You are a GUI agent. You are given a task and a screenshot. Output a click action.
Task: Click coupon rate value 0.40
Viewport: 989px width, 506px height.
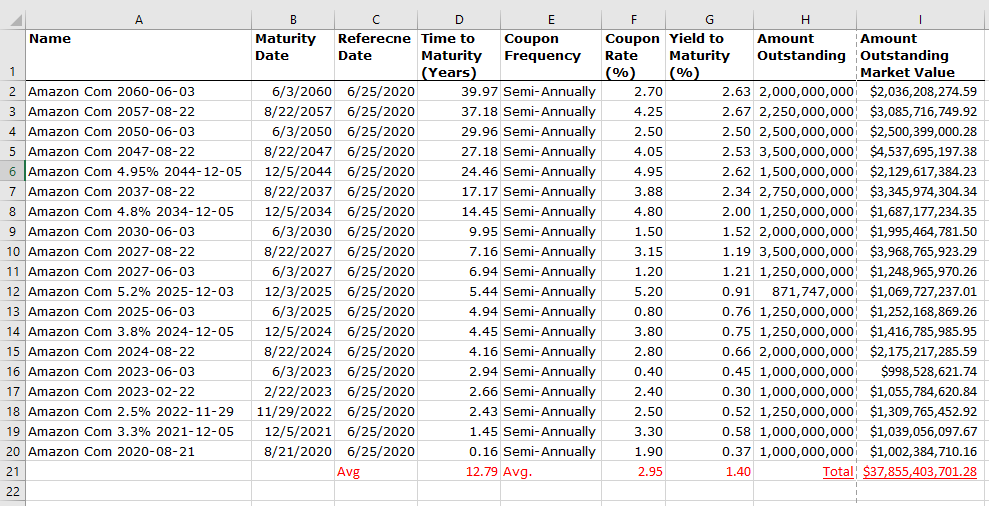634,372
